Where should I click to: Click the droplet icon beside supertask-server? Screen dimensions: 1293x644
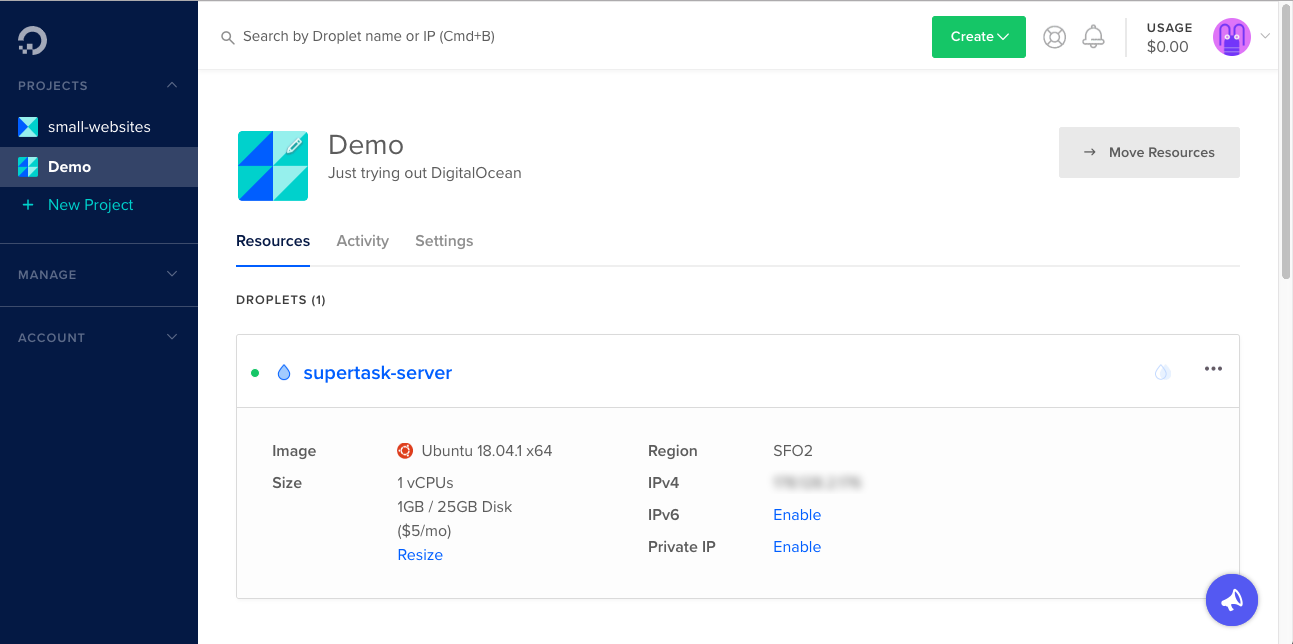pos(284,373)
